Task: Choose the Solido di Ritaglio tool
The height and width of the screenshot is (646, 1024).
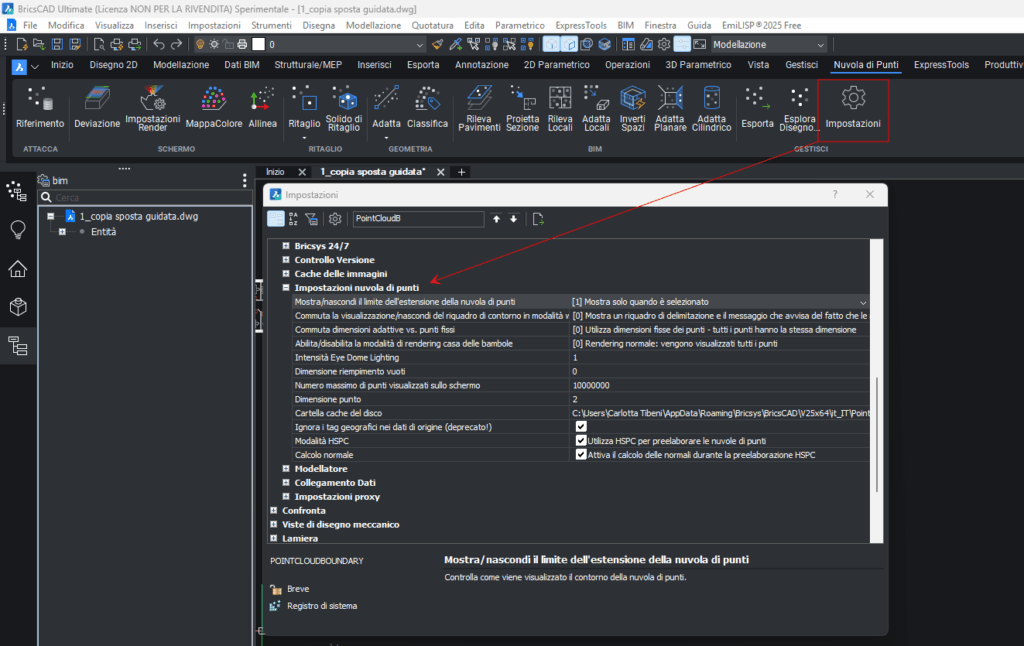Action: pos(344,108)
